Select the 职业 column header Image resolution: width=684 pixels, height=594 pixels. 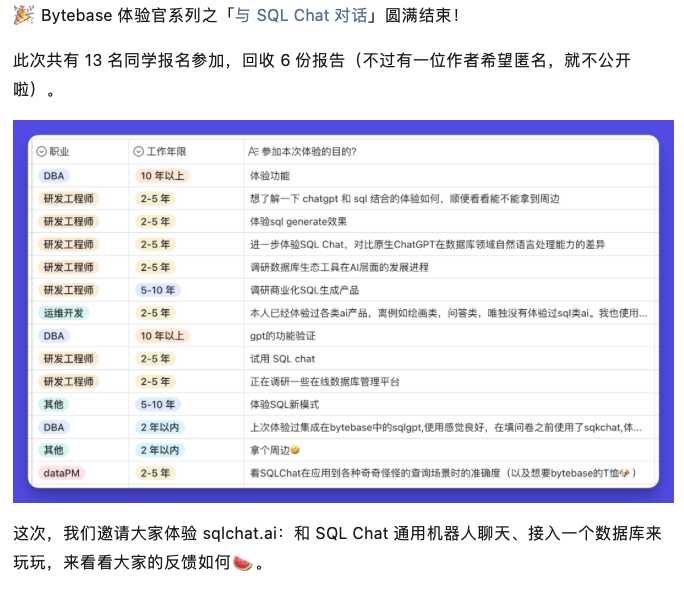(80, 151)
